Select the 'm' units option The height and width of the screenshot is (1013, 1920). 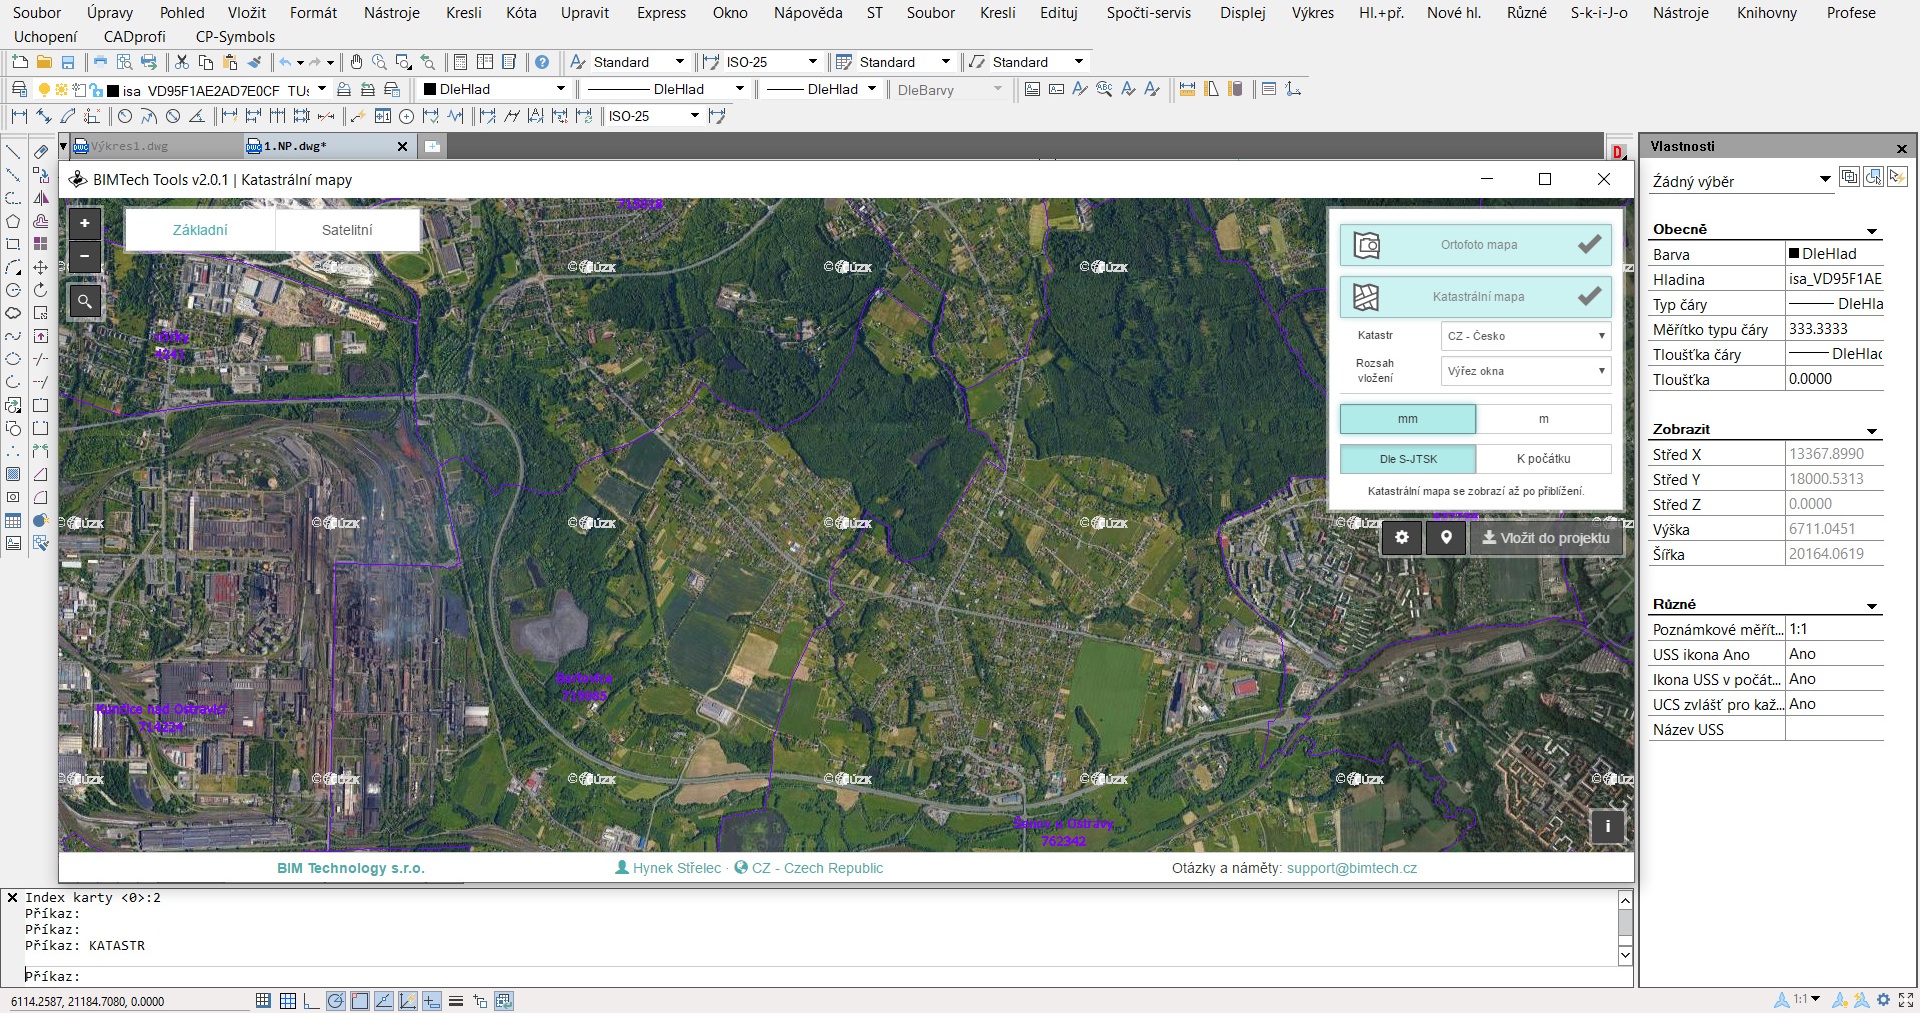pyautogui.click(x=1544, y=419)
